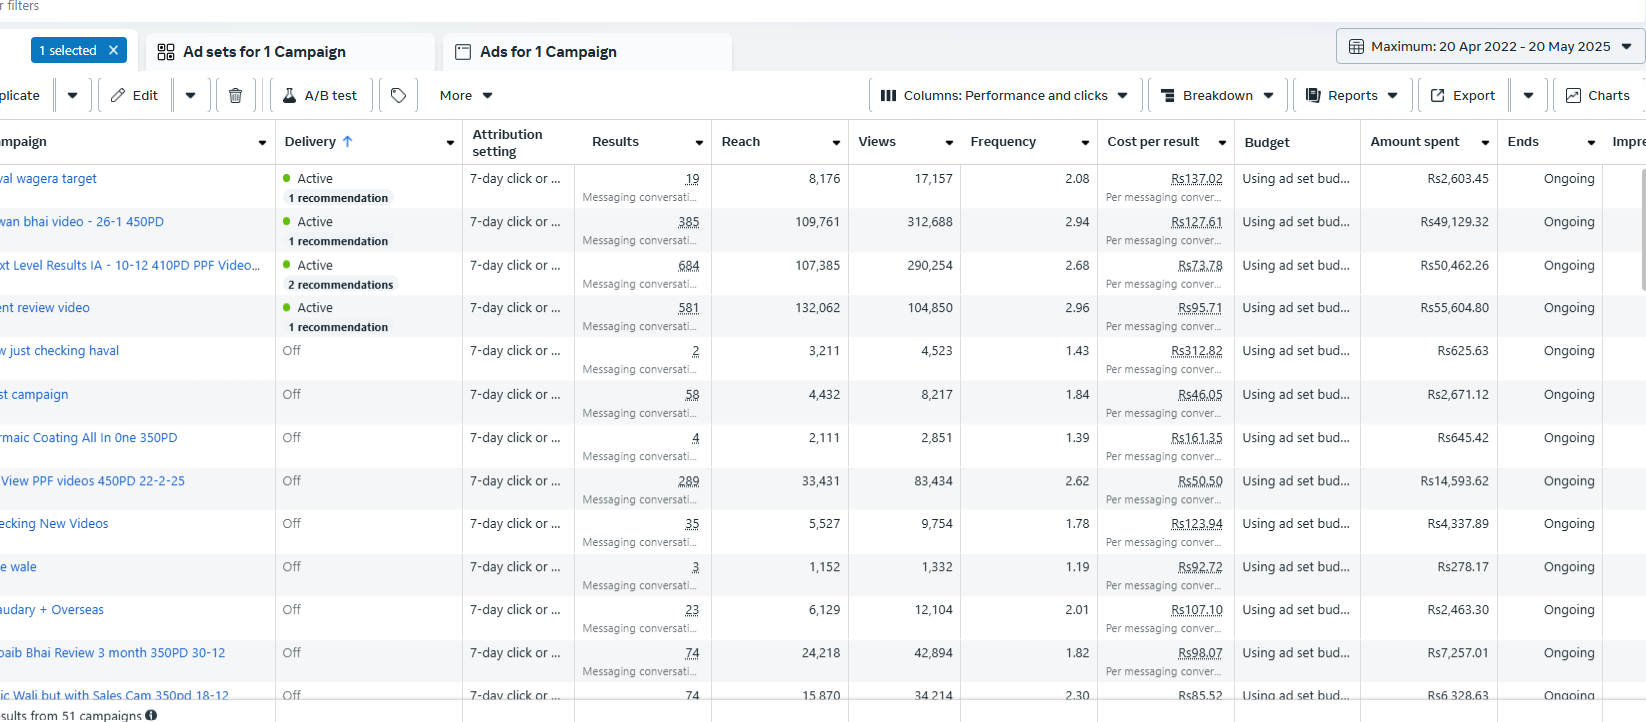Remove the '1 selected' filter
Image resolution: width=1646 pixels, height=722 pixels.
pyautogui.click(x=113, y=50)
